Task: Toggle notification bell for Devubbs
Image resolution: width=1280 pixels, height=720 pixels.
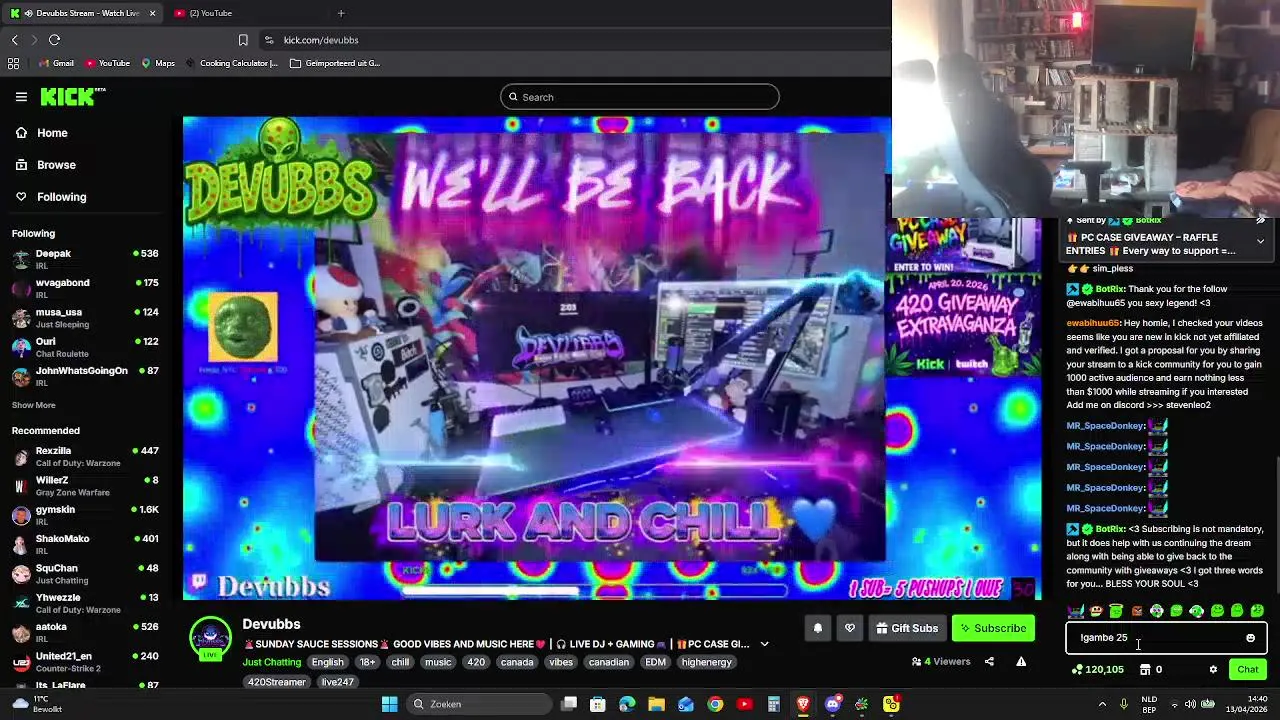Action: (x=817, y=628)
